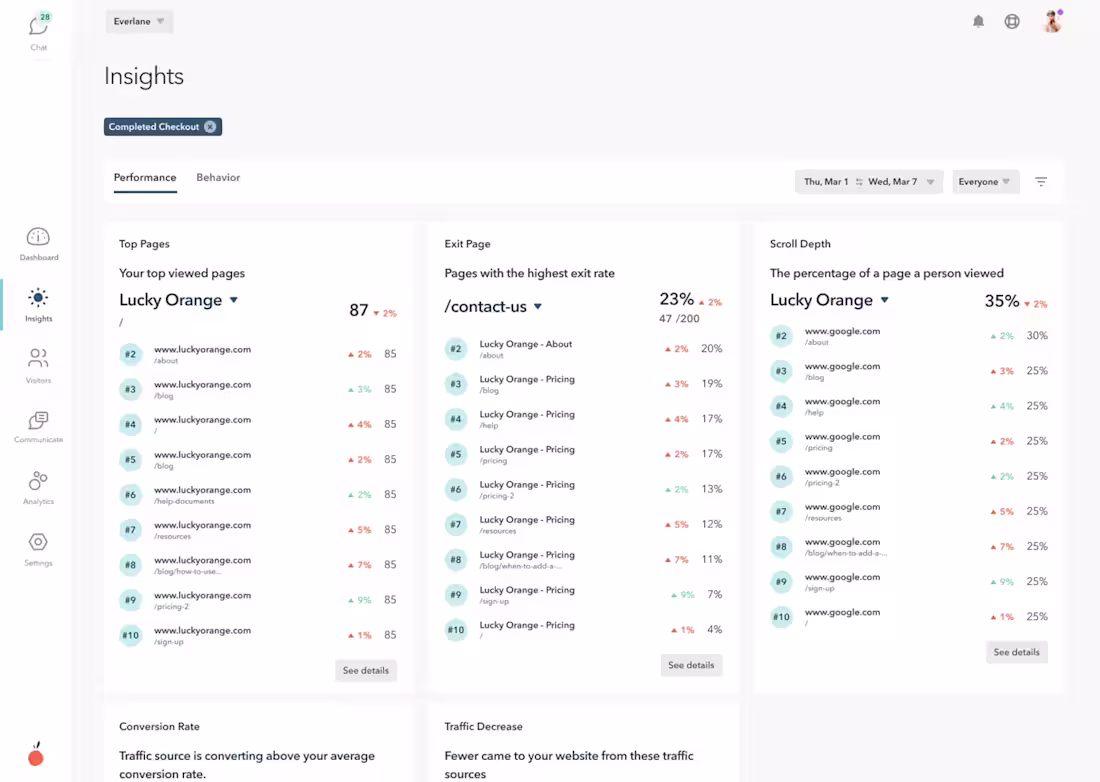Select Lucky Orange - About exit page row
Image resolution: width=1100 pixels, height=782 pixels.
pyautogui.click(x=583, y=349)
